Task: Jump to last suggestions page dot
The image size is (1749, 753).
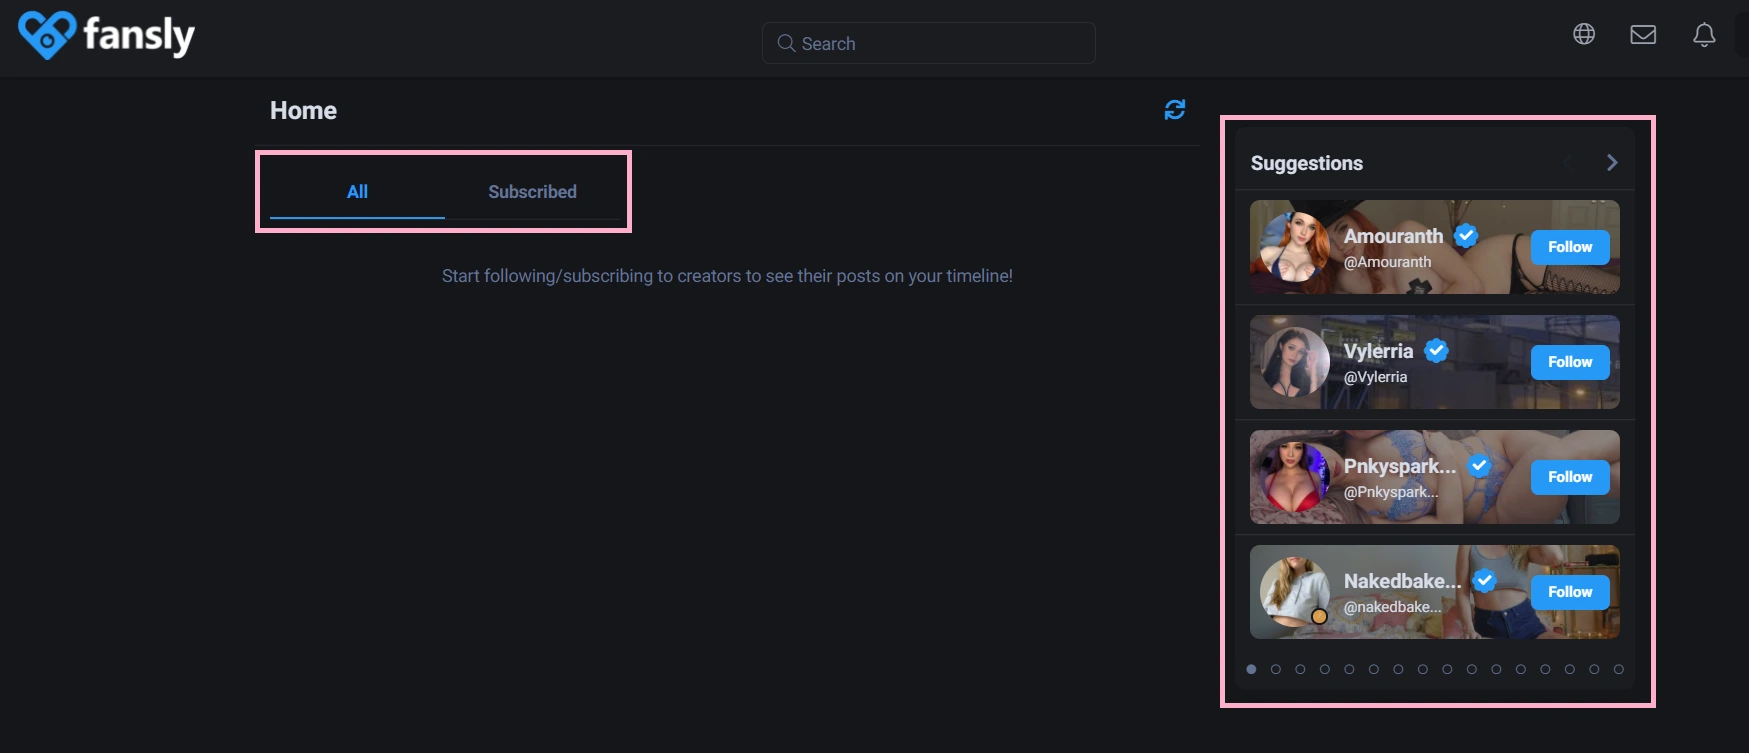Action: pyautogui.click(x=1619, y=669)
